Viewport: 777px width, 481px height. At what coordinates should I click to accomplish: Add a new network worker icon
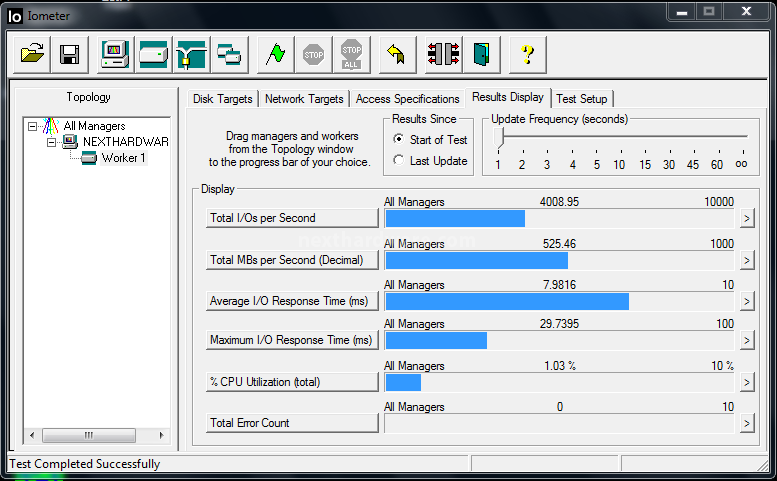coord(191,54)
